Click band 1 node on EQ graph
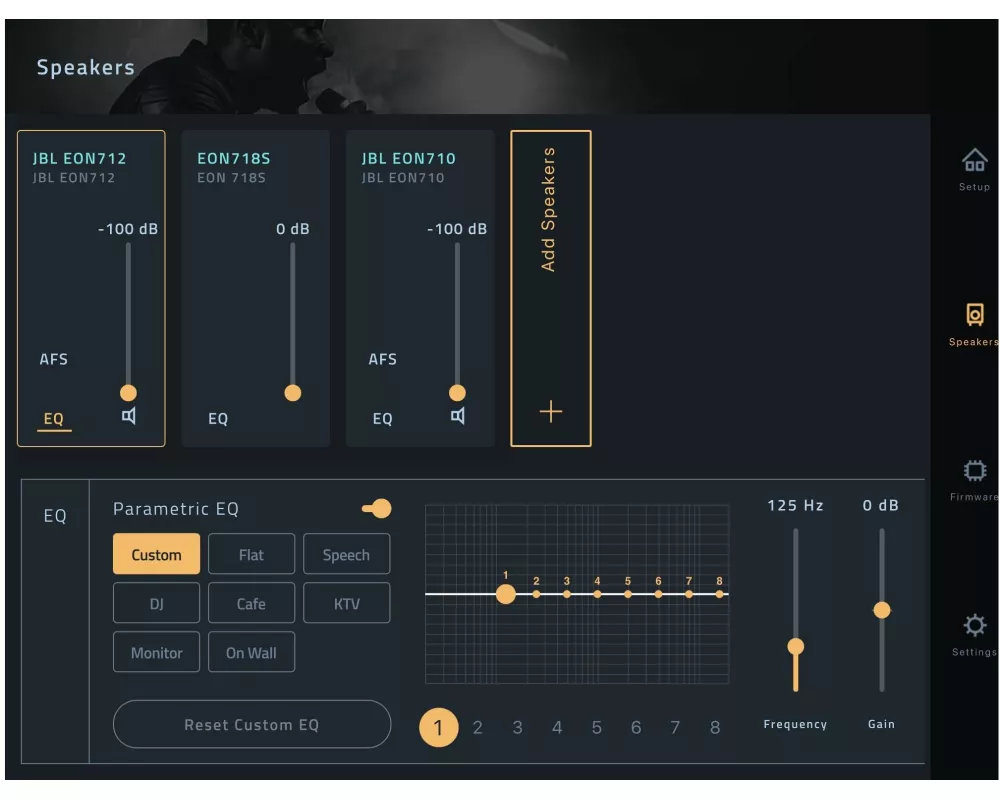1000x800 pixels. 506,594
